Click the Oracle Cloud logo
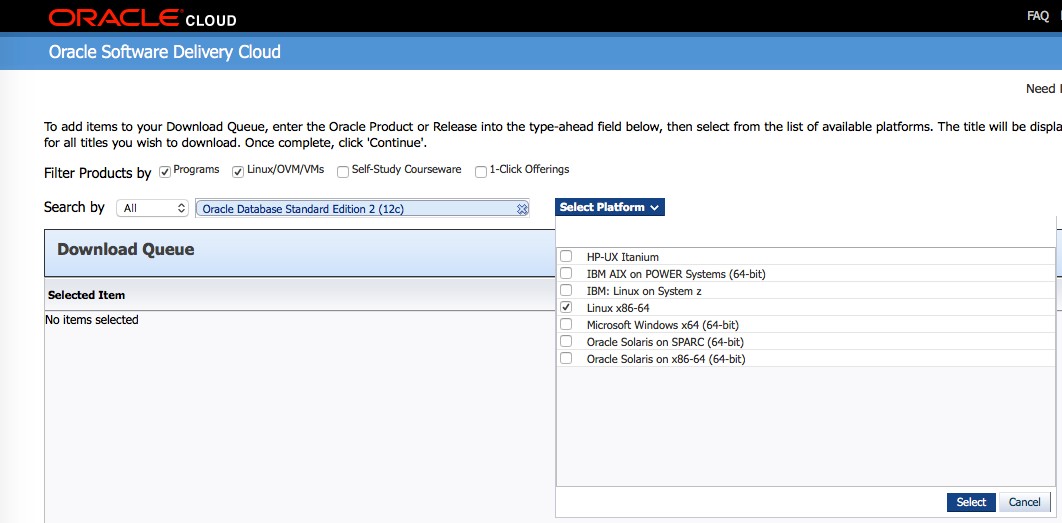Viewport: 1062px width, 523px height. coord(142,17)
